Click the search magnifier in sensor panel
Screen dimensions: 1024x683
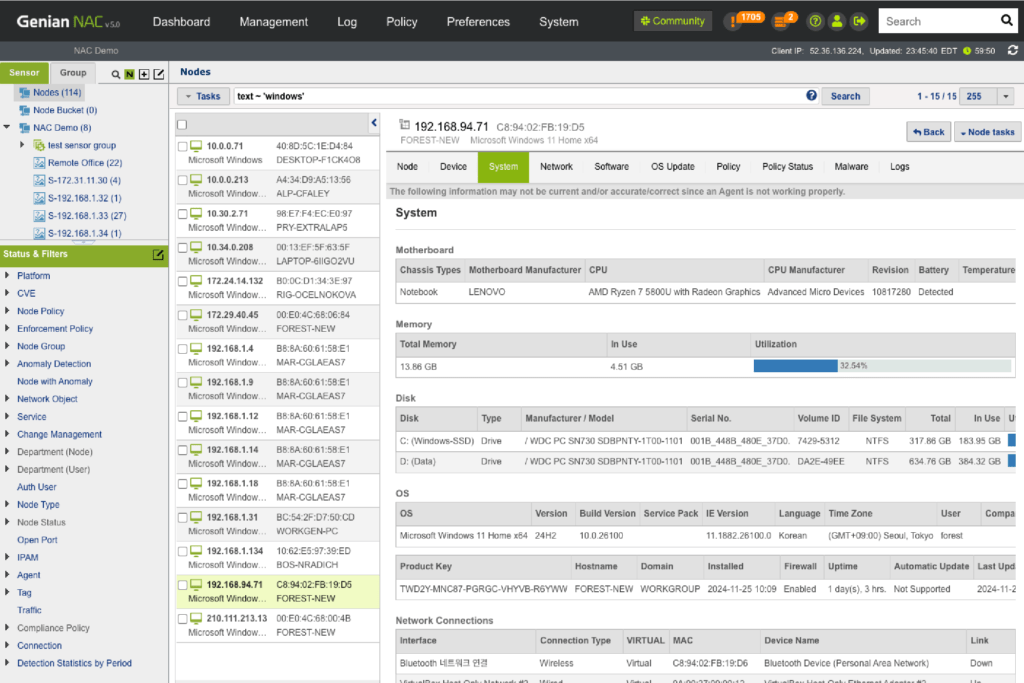coord(116,74)
